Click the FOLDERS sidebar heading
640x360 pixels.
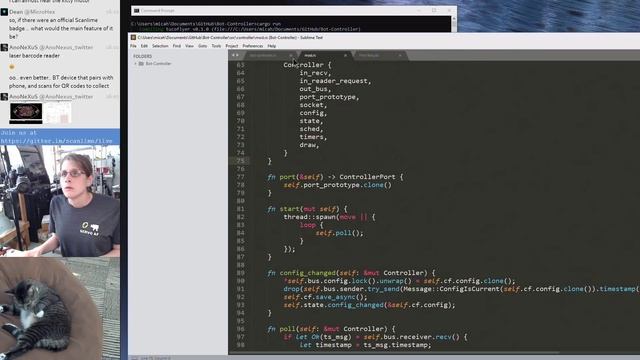(x=142, y=56)
